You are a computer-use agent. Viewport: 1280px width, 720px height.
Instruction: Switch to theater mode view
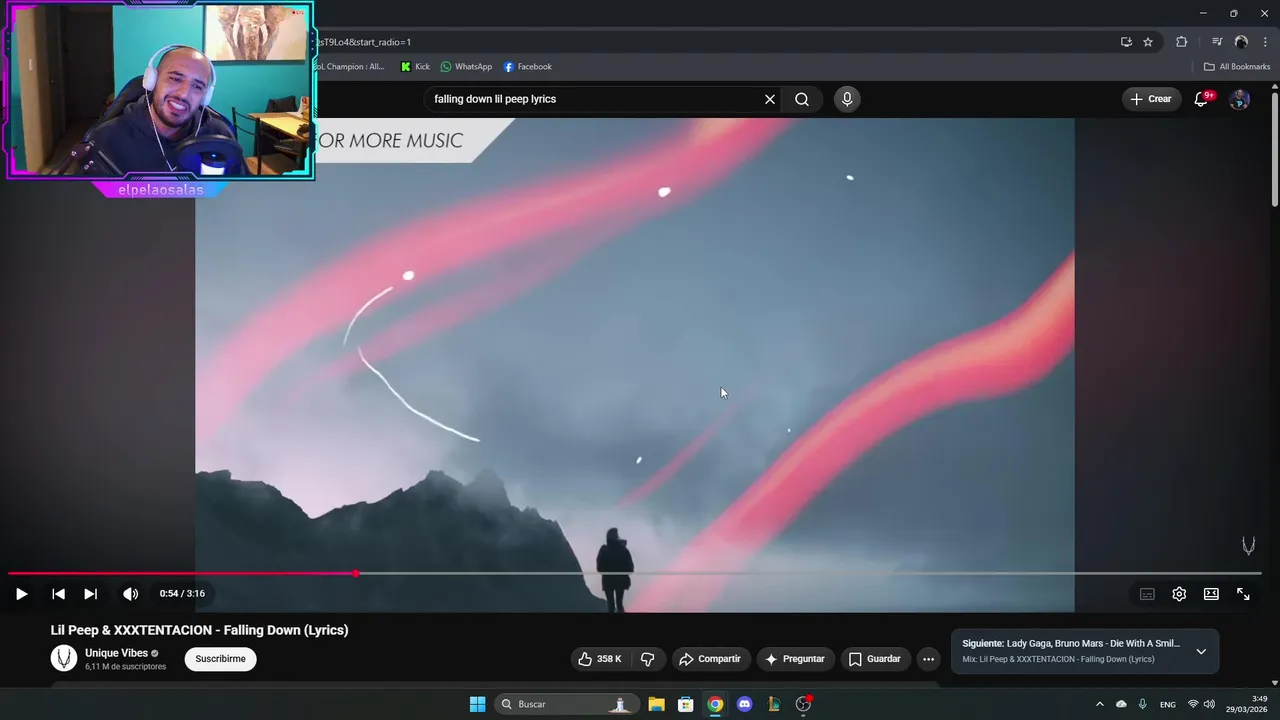(x=1211, y=594)
